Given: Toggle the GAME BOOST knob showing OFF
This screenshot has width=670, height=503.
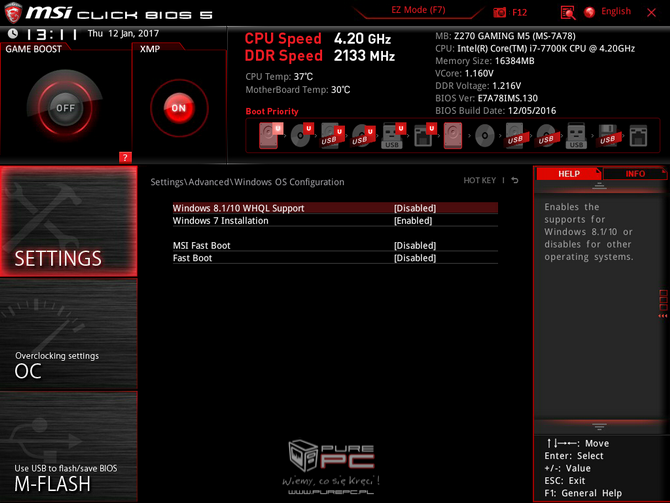Looking at the screenshot, I should click(x=65, y=108).
